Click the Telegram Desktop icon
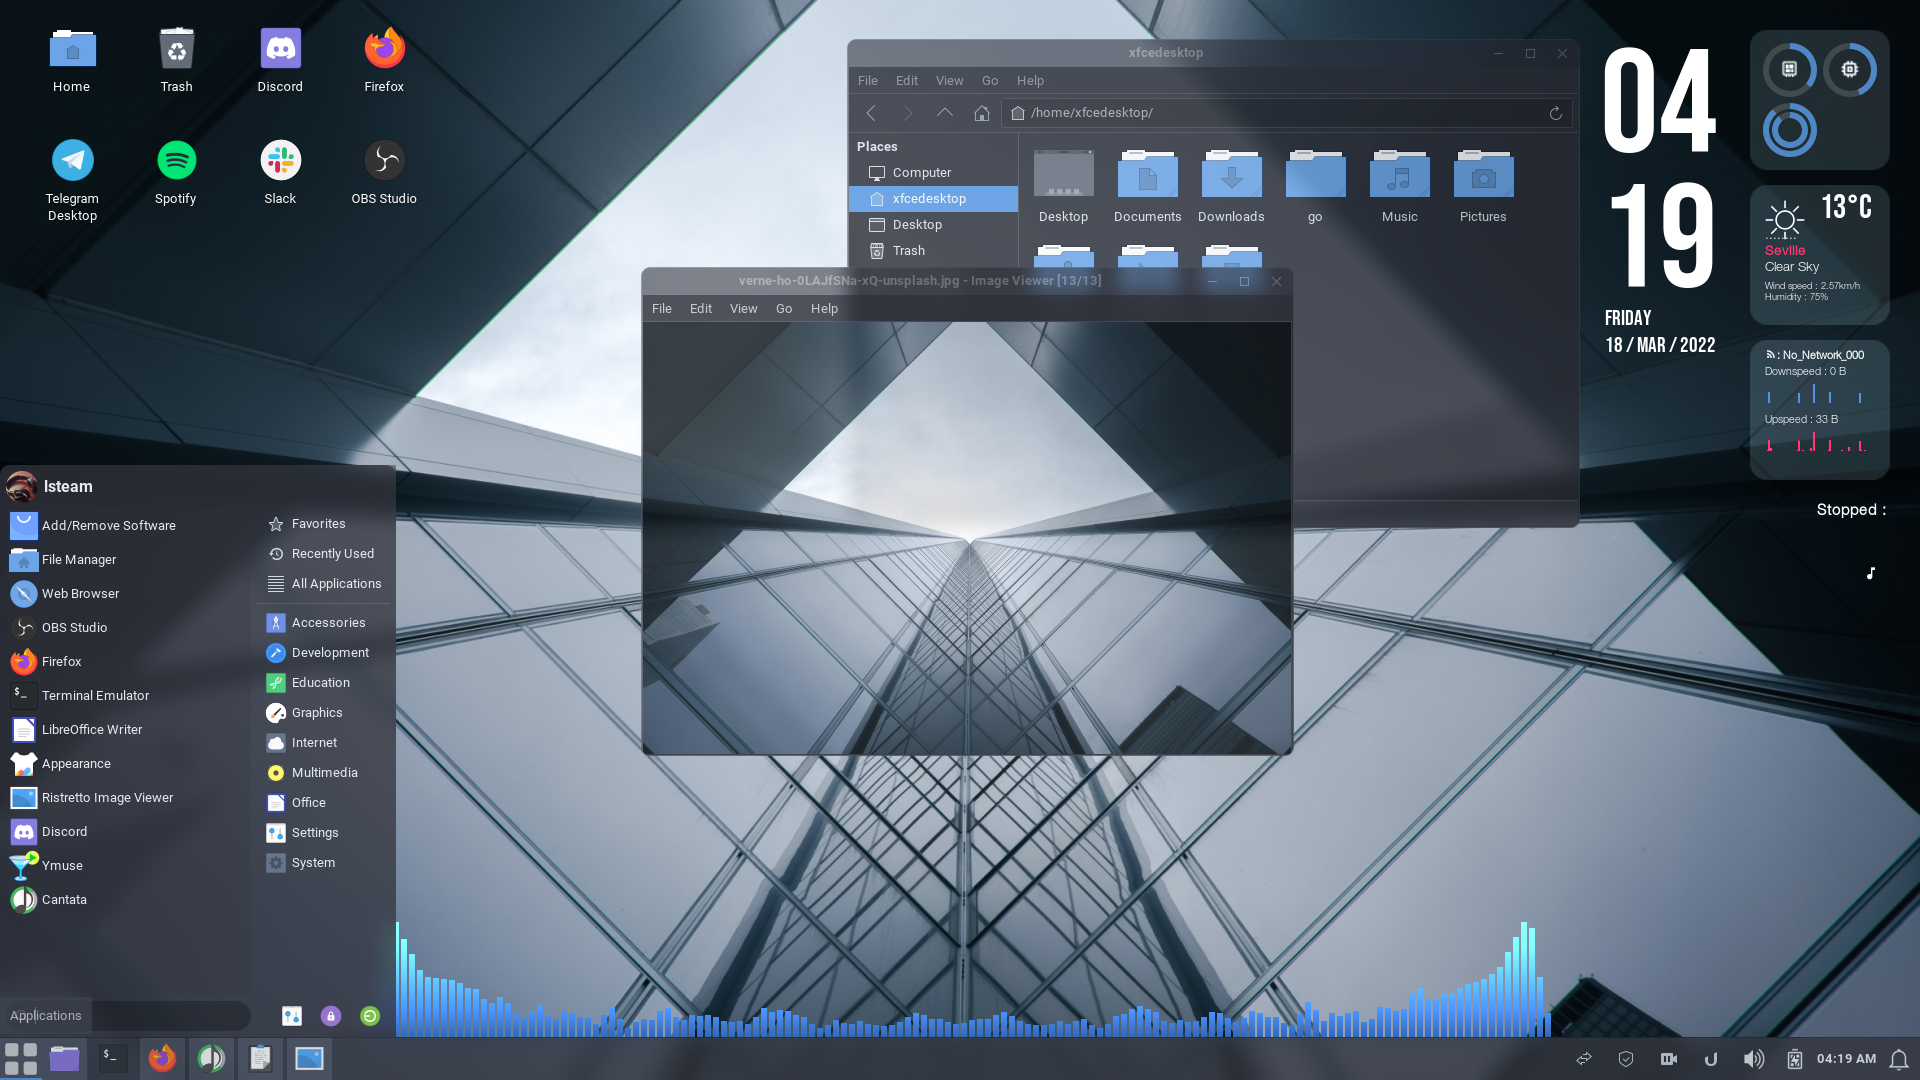1920x1080 pixels. click(x=72, y=180)
